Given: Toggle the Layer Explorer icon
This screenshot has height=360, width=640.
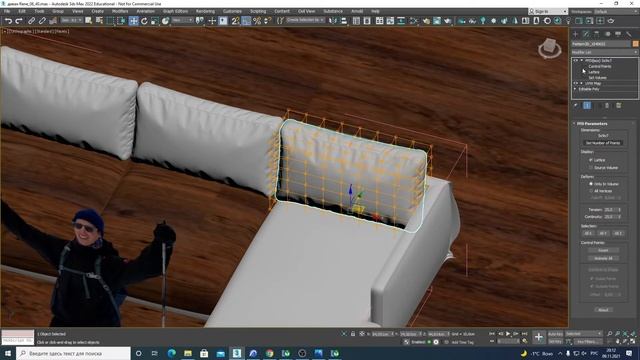Looking at the screenshot, I should pos(367,20).
